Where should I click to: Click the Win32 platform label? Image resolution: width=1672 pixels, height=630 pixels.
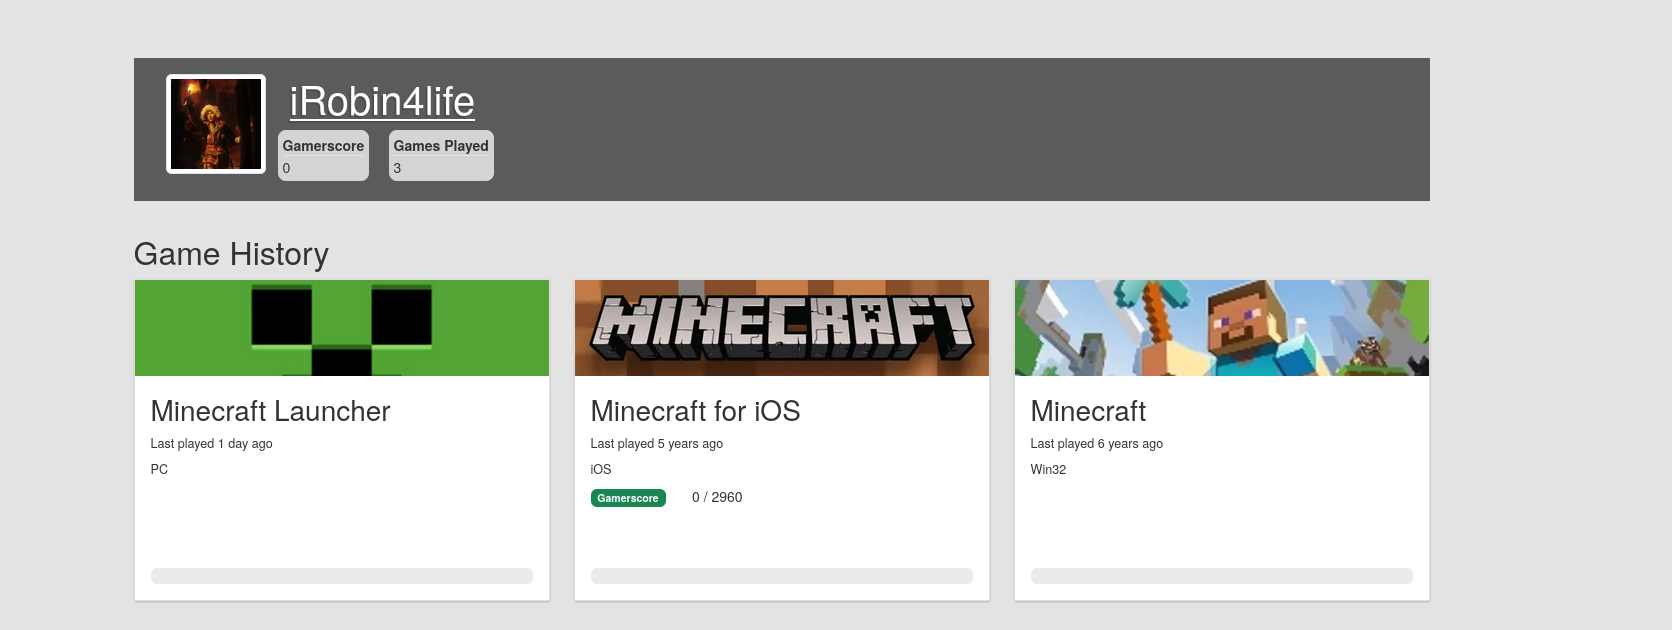[1048, 469]
